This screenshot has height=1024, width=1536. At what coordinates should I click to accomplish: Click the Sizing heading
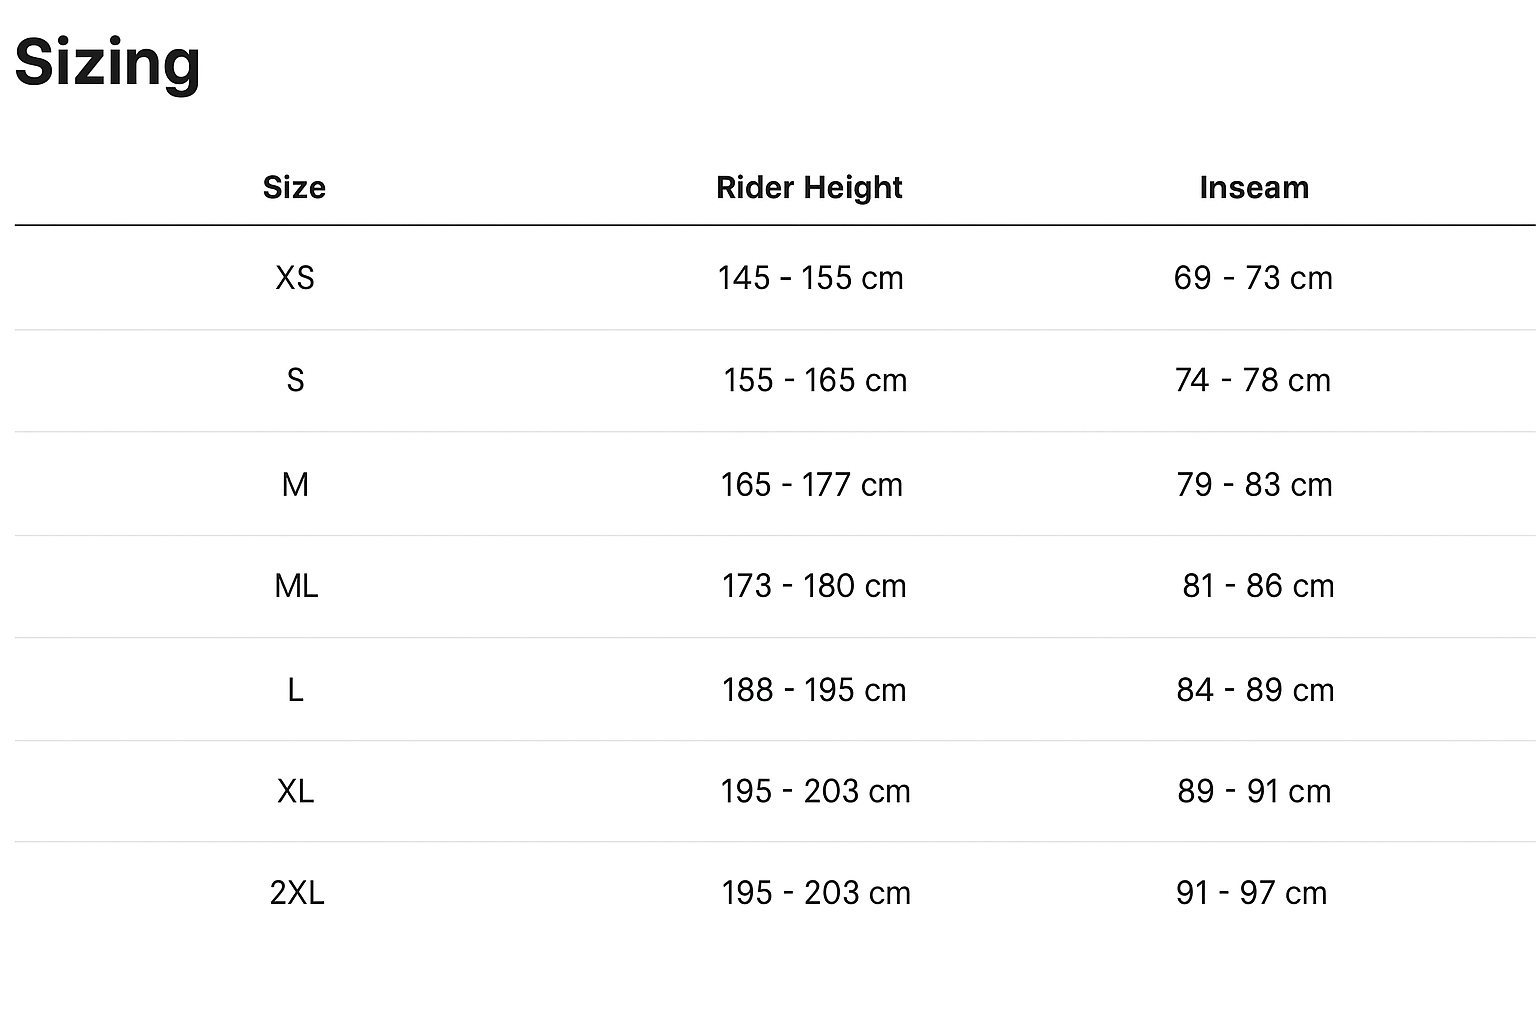click(x=108, y=62)
